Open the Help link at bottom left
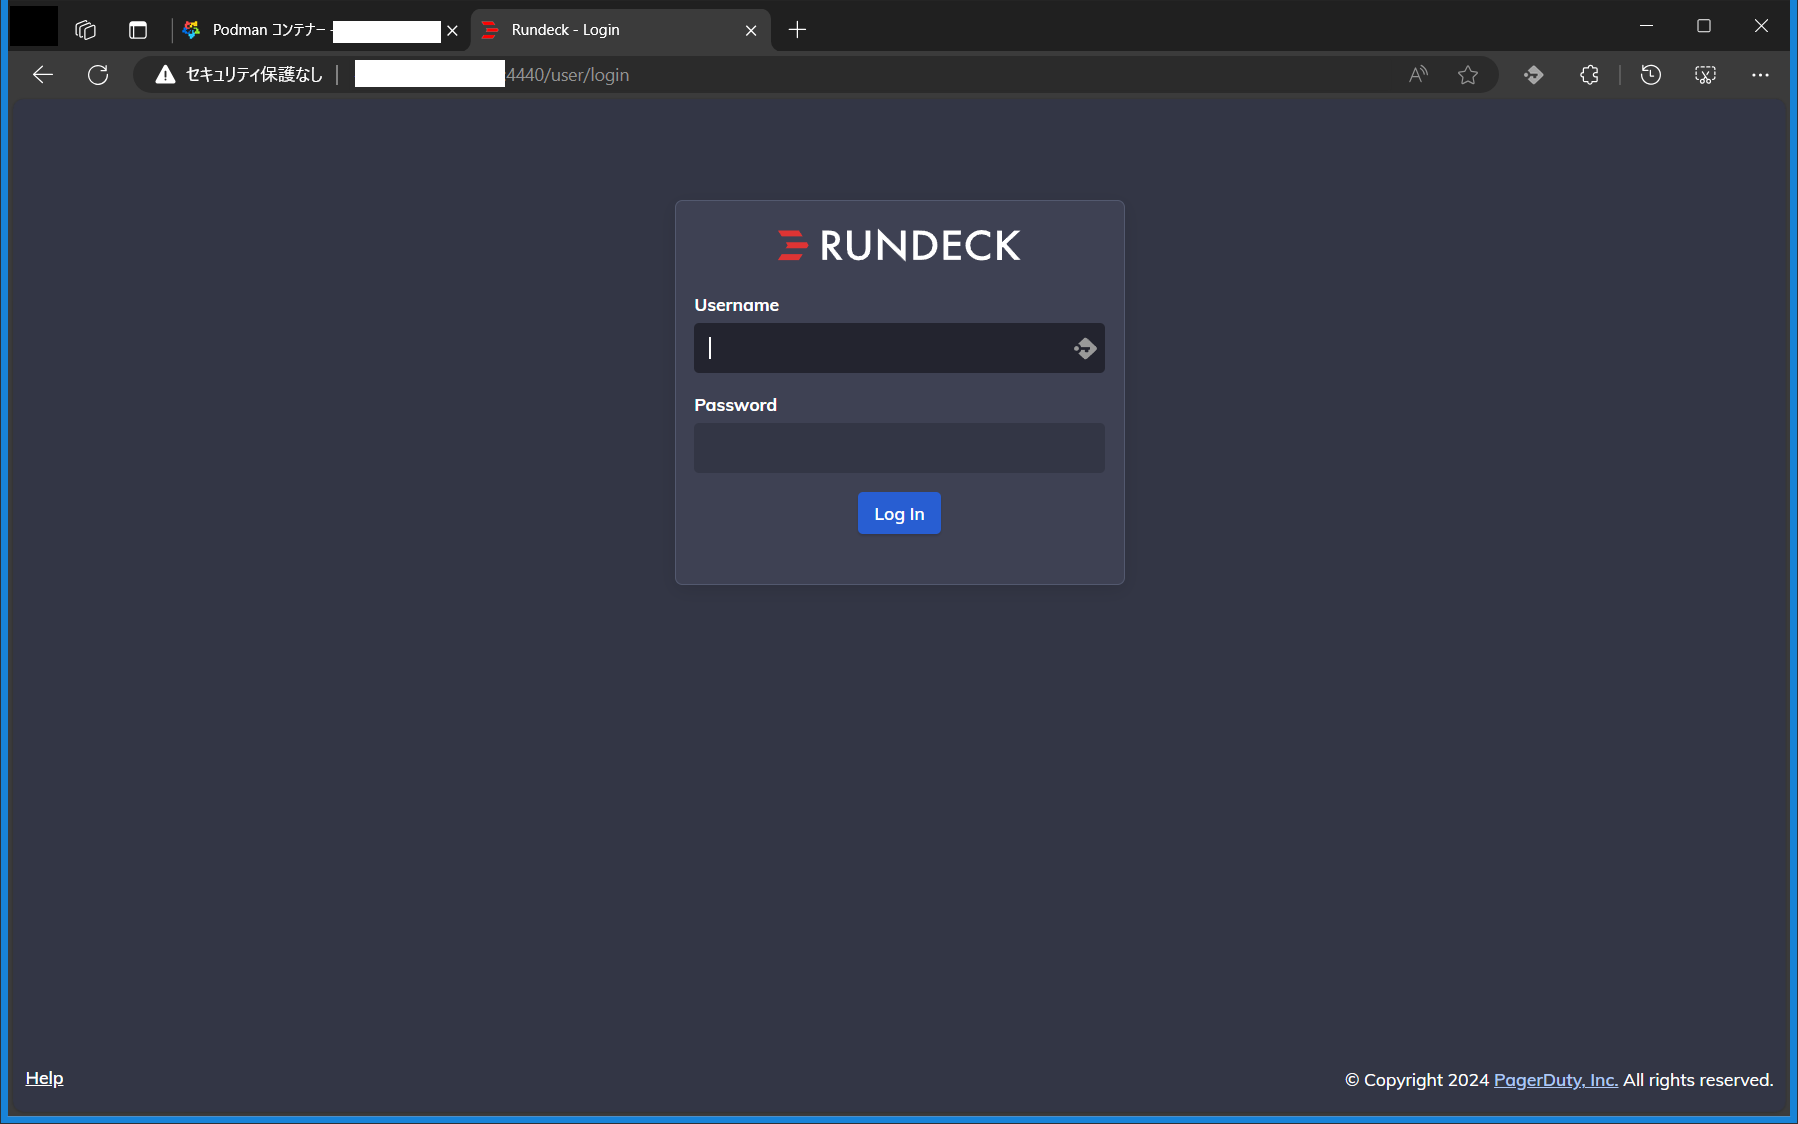 (x=44, y=1078)
